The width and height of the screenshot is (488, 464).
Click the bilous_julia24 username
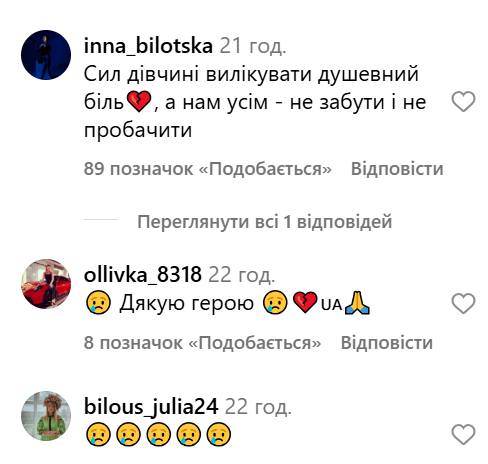pyautogui.click(x=151, y=407)
